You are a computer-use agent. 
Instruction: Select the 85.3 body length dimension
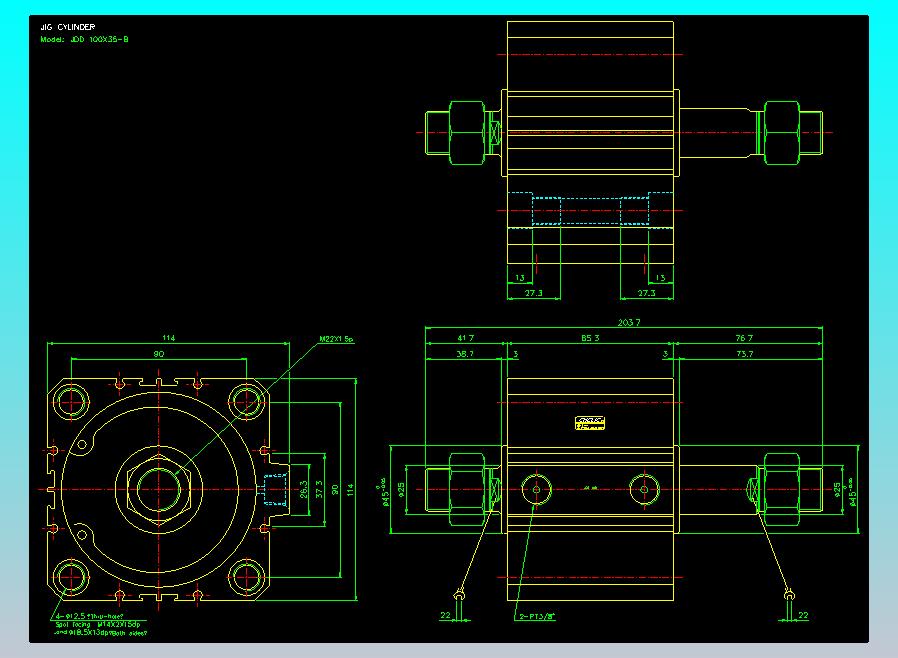[589, 338]
